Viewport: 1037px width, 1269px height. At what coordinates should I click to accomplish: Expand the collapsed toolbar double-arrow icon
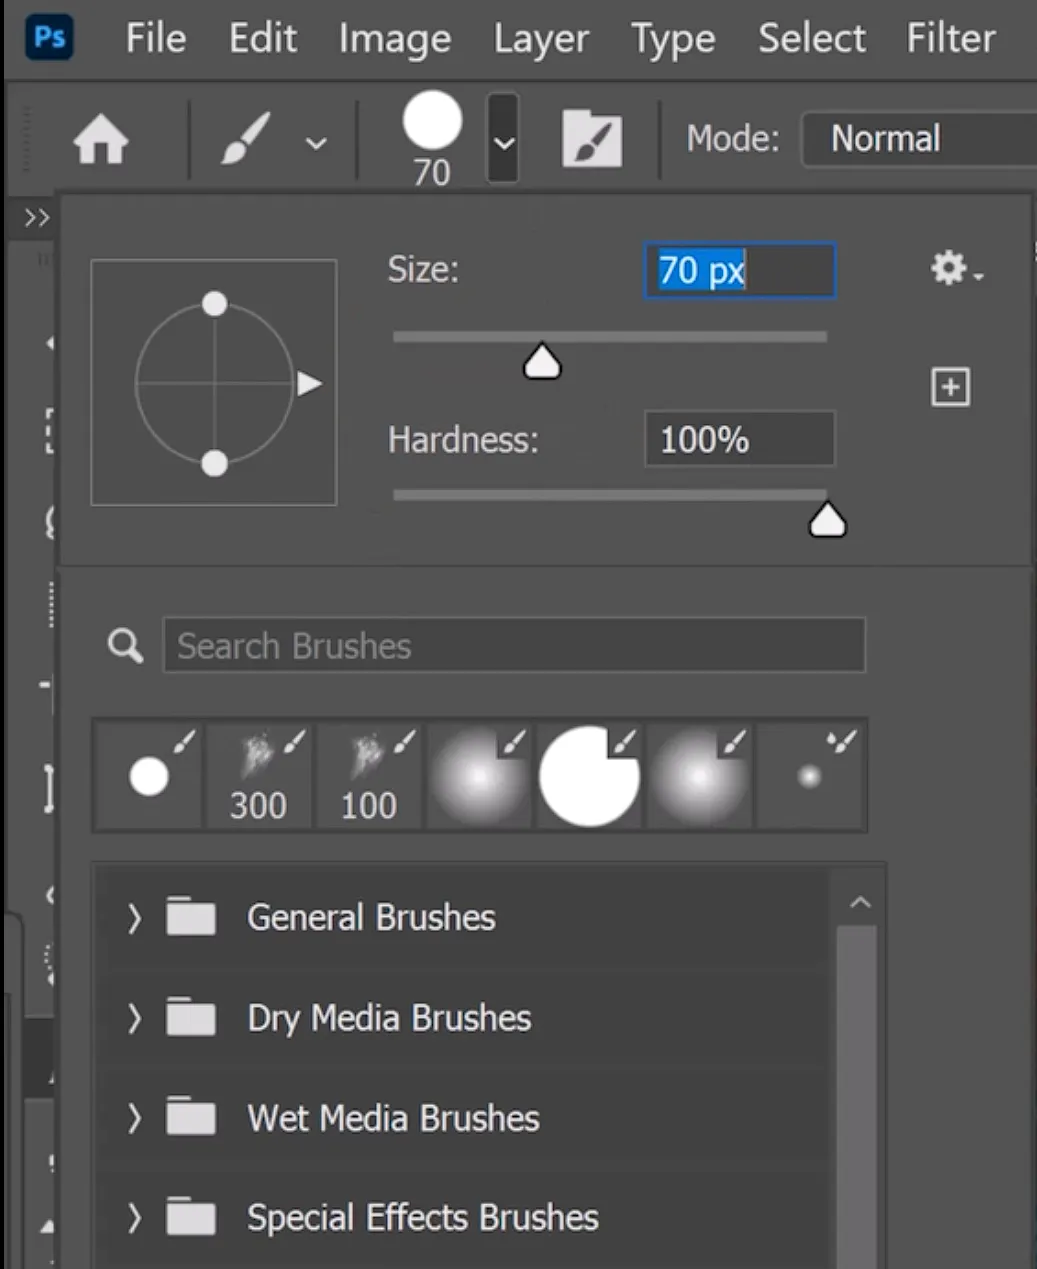(36, 218)
